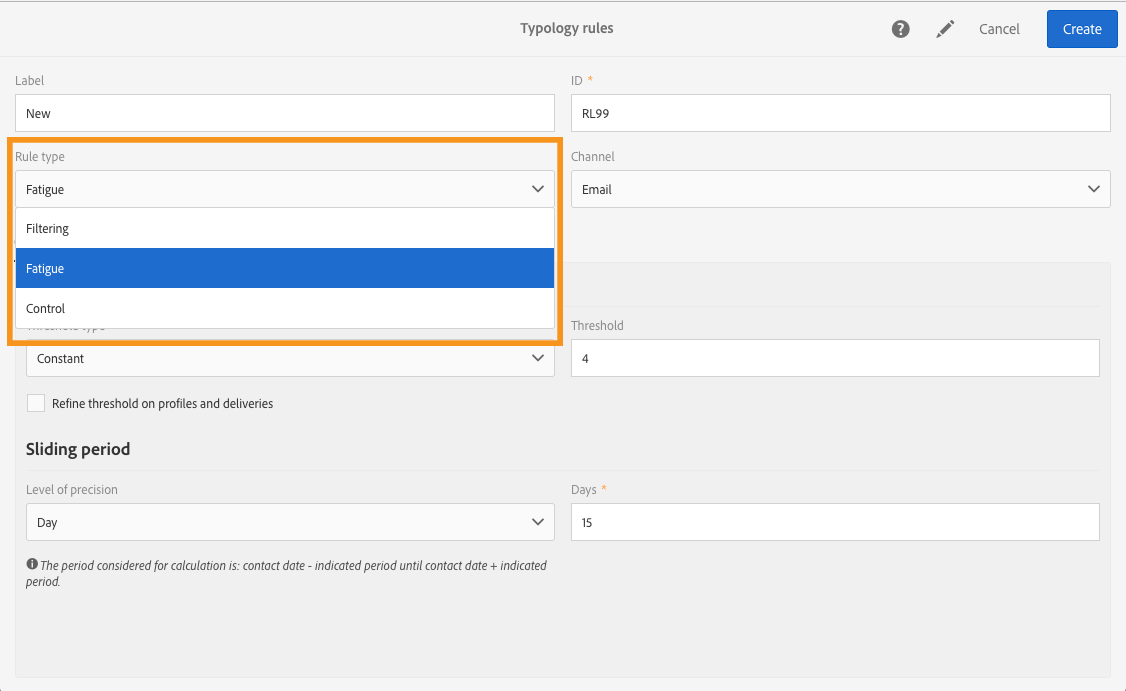Click into the Label text field
Screen dimensions: 1126x691
point(284,113)
